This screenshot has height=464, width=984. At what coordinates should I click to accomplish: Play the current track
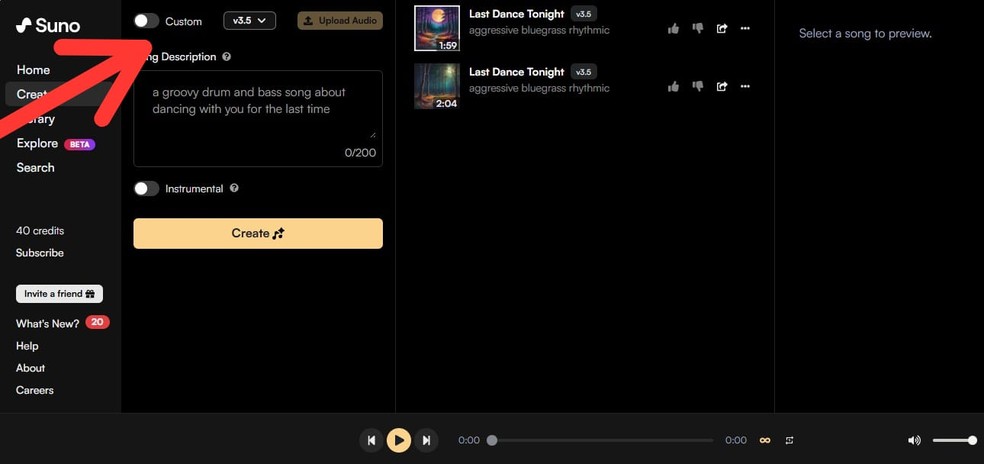(398, 440)
